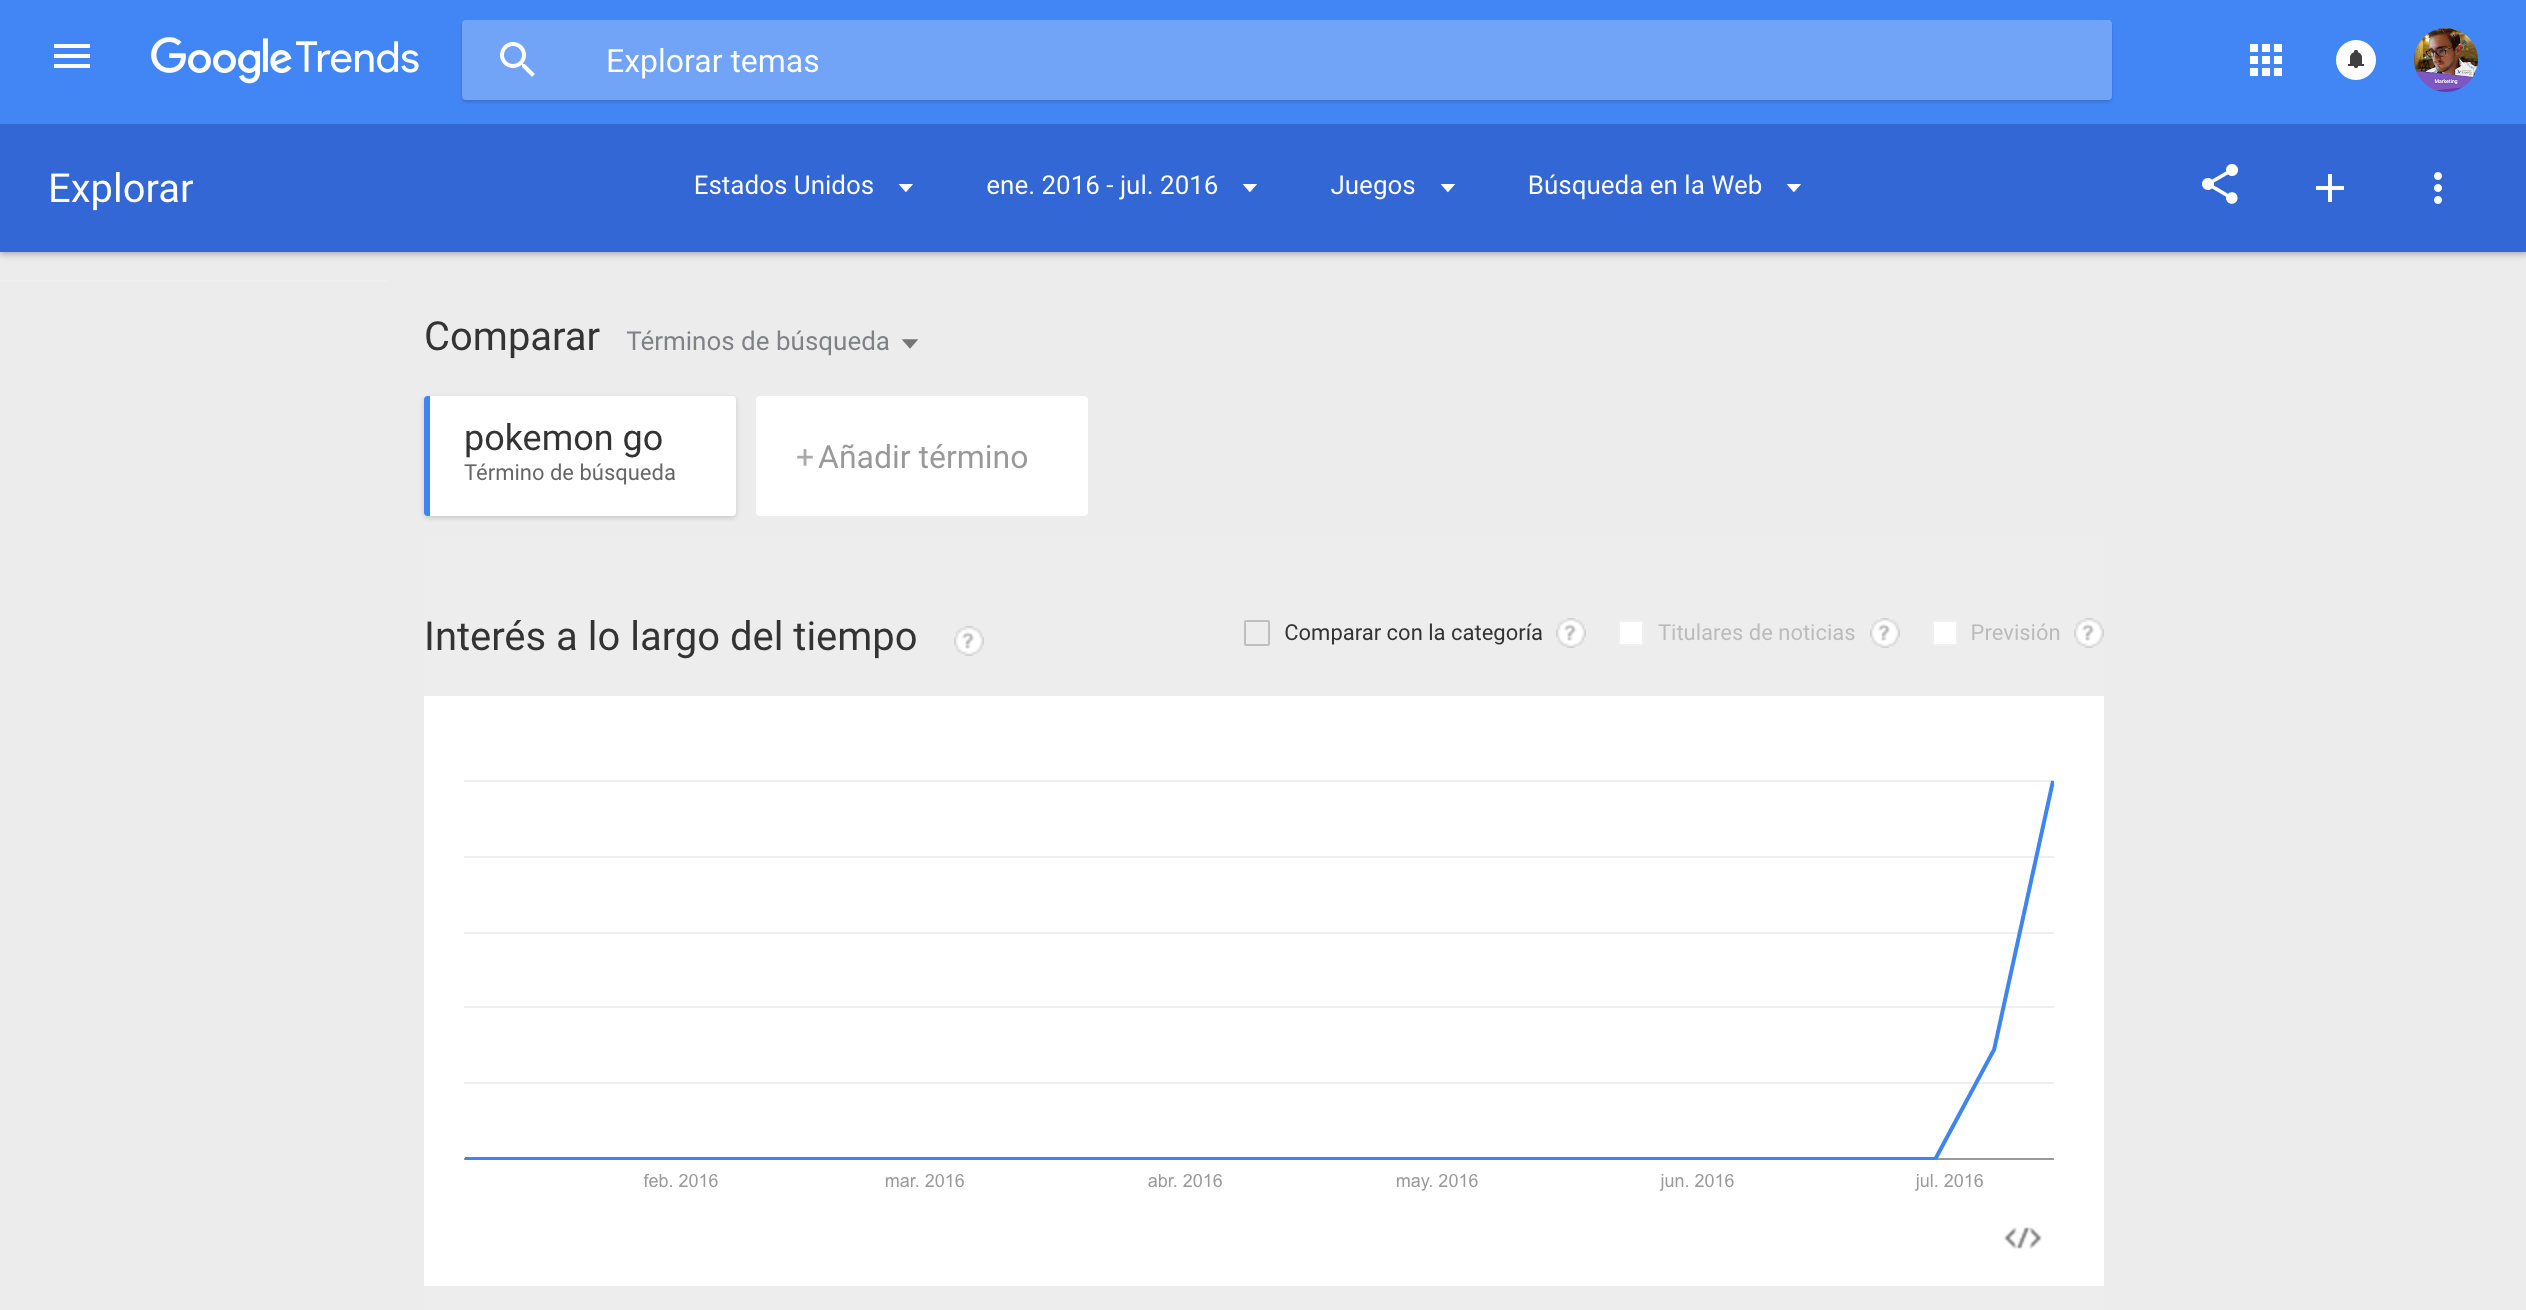Click the peak of the trend line

click(2052, 783)
